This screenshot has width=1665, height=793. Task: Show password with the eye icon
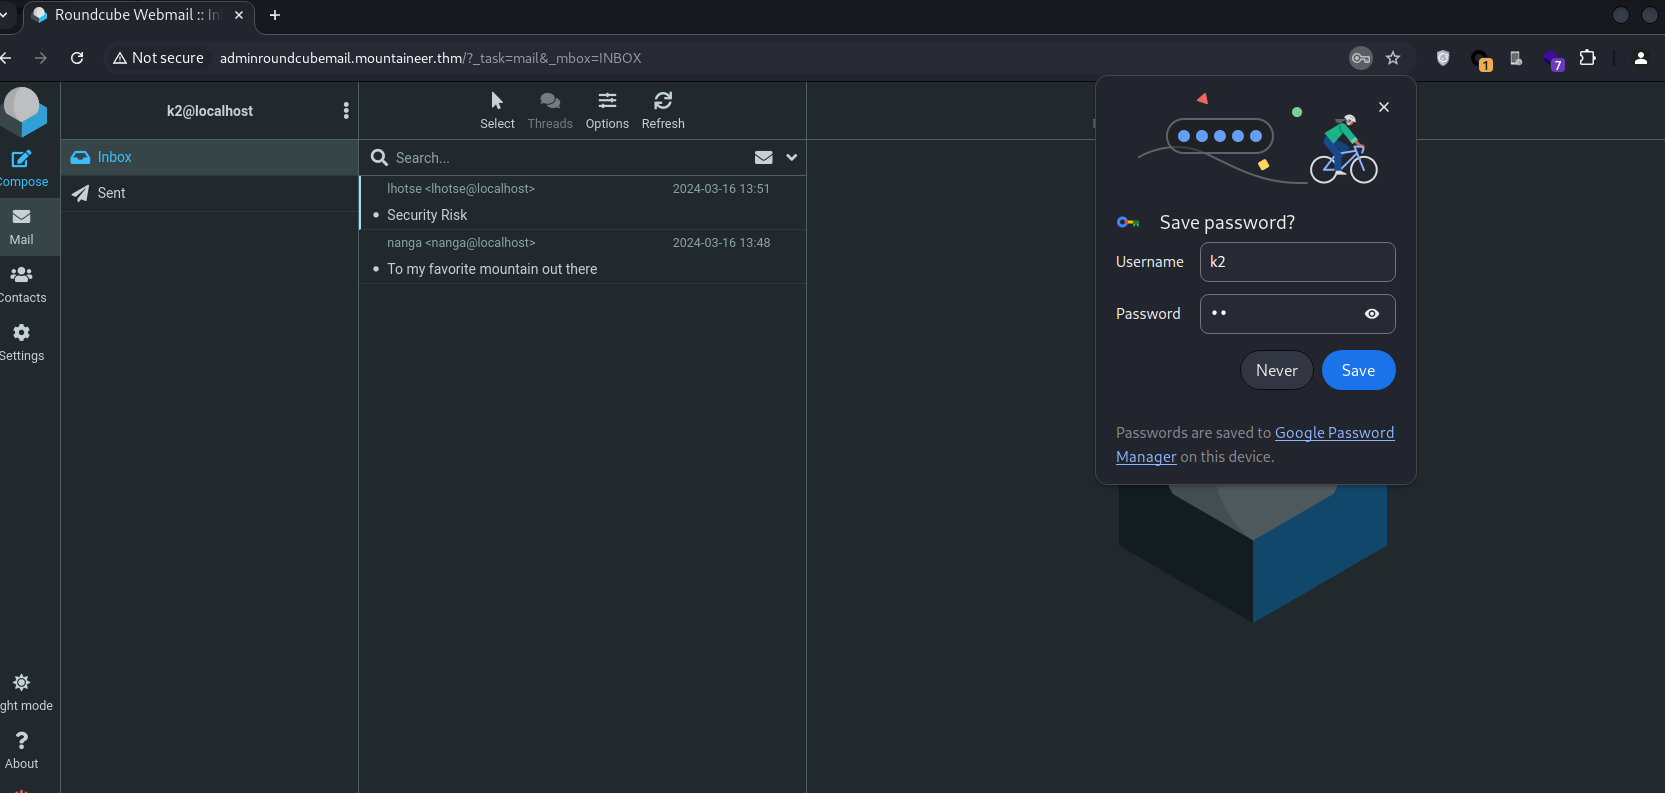point(1372,314)
